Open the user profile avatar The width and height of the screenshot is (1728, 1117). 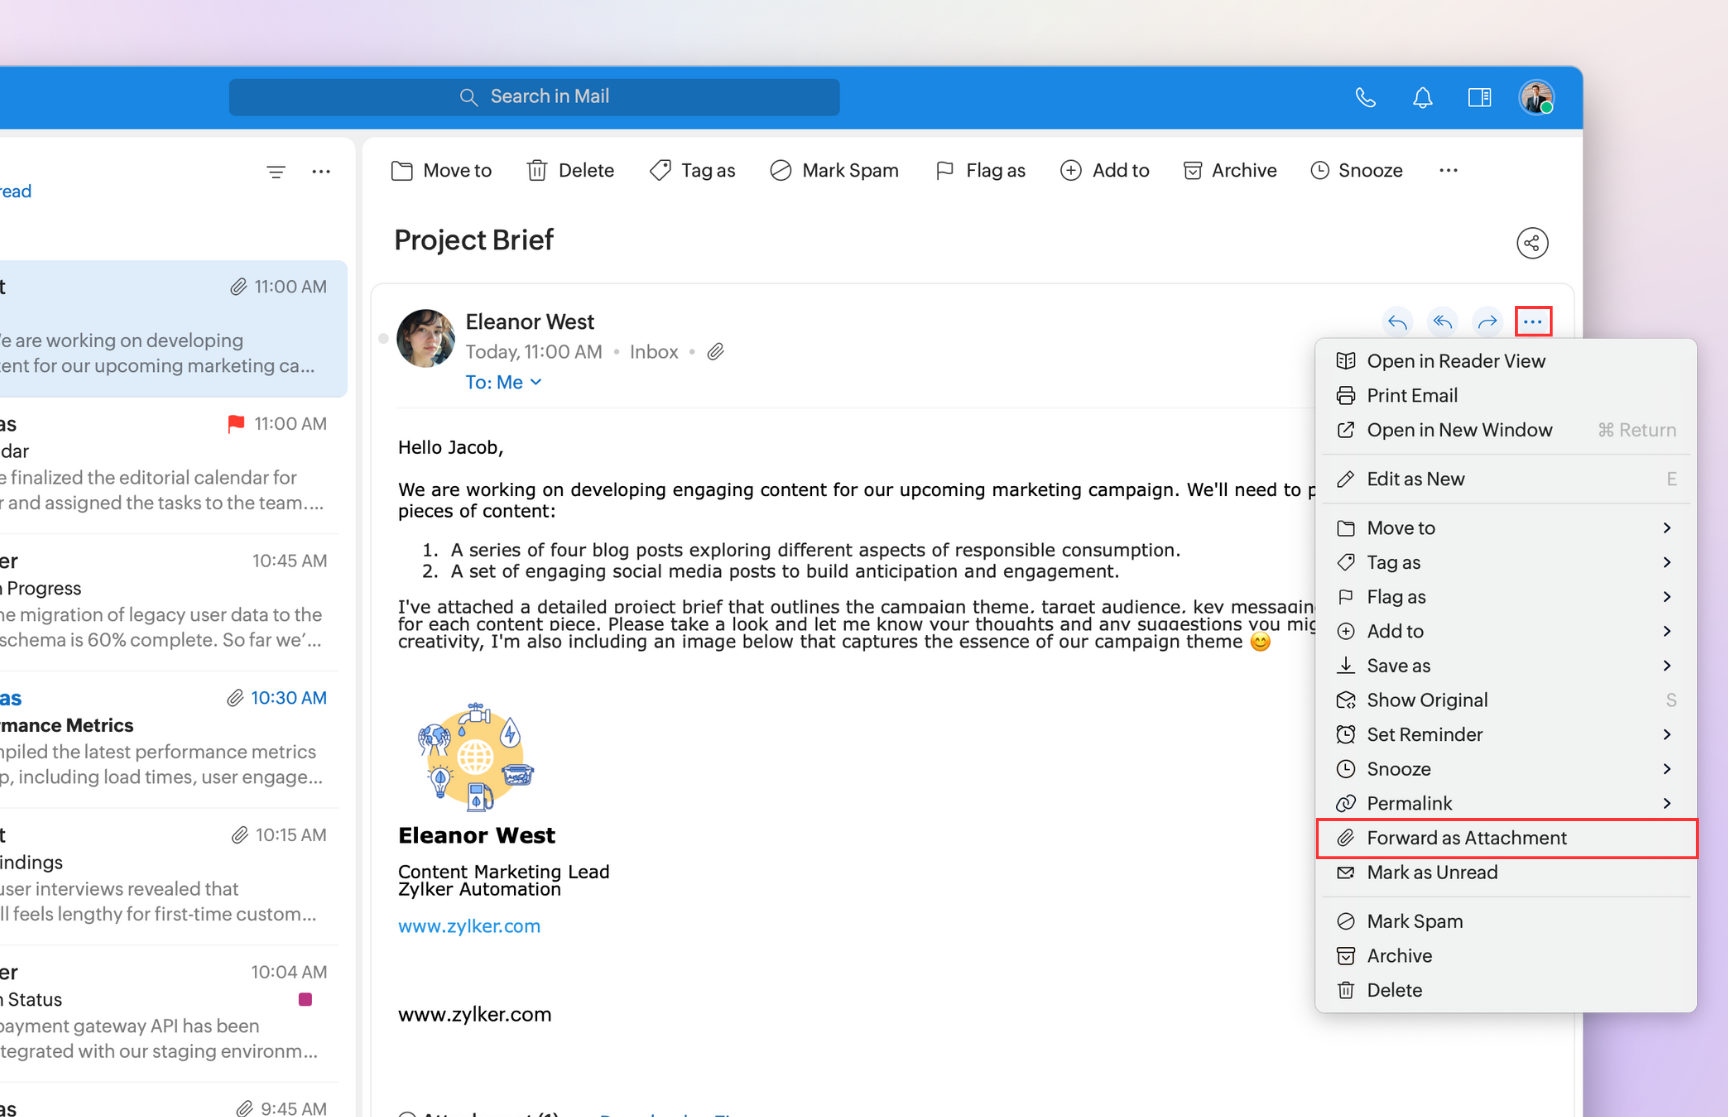pos(1536,97)
